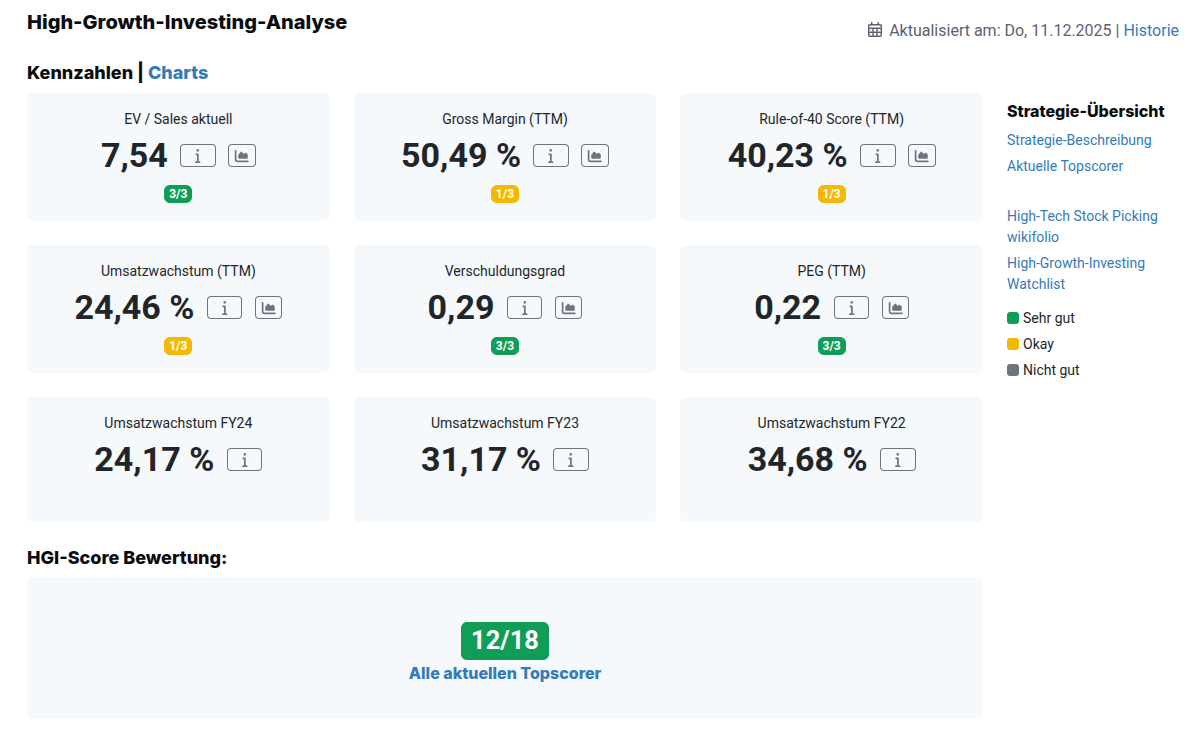The image size is (1199, 732).
Task: Click info icon beside Rule-of-40 Score
Action: (877, 155)
